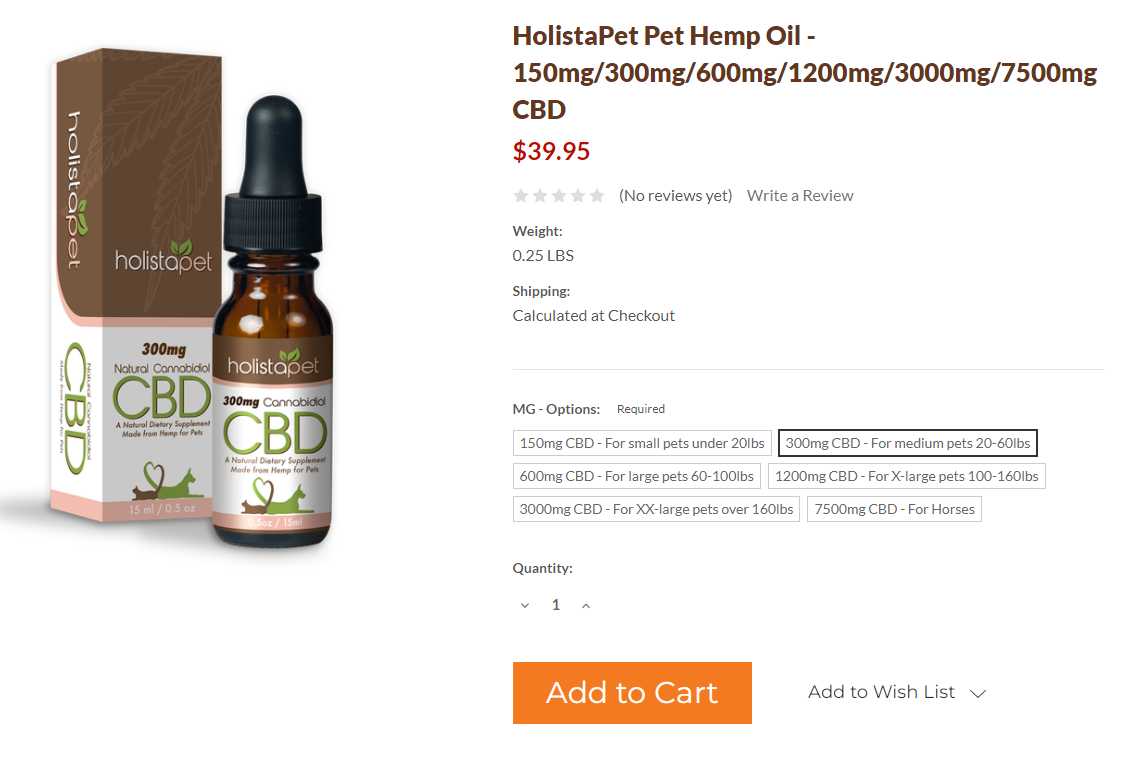Increase quantity with the up chevron
This screenshot has height=784, width=1121.
pos(586,605)
